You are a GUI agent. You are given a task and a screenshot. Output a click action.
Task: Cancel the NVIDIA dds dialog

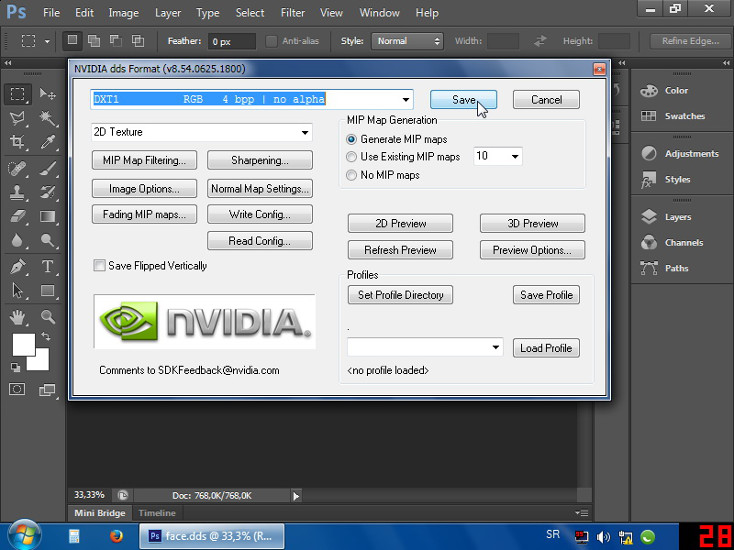(546, 100)
